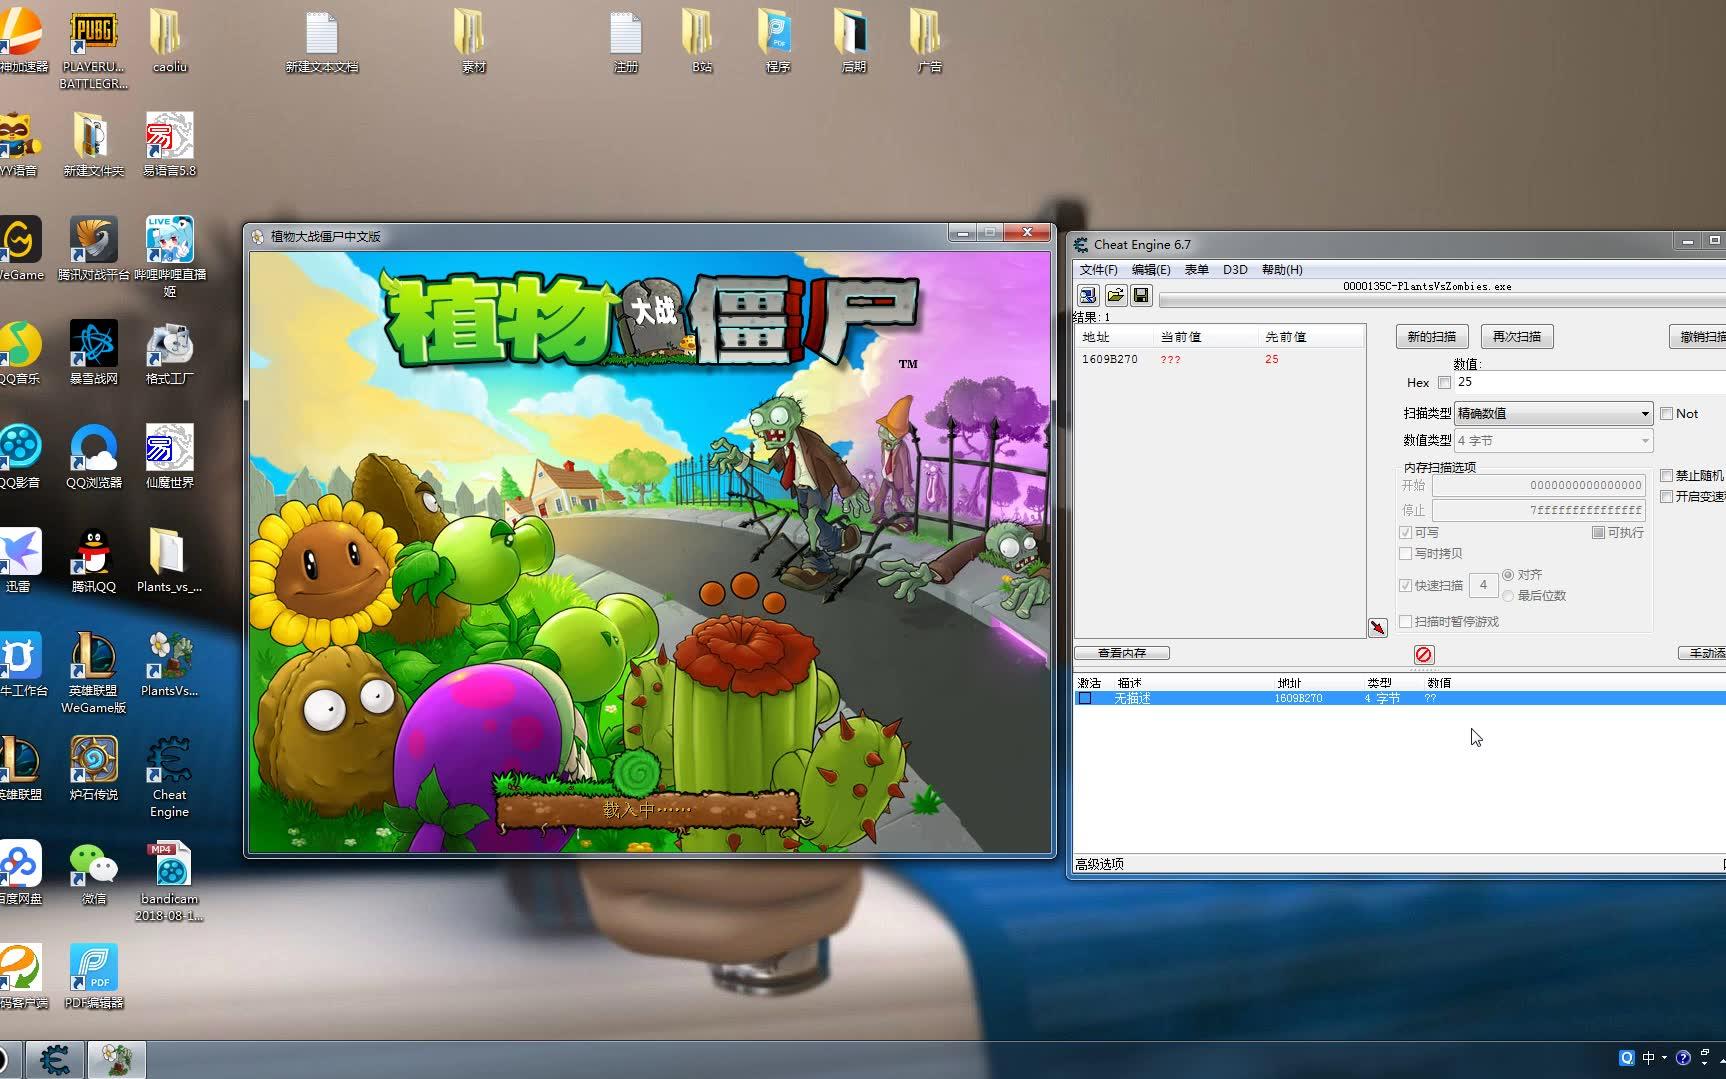Open the Cheat Engine desktop shortcut

click(x=169, y=777)
